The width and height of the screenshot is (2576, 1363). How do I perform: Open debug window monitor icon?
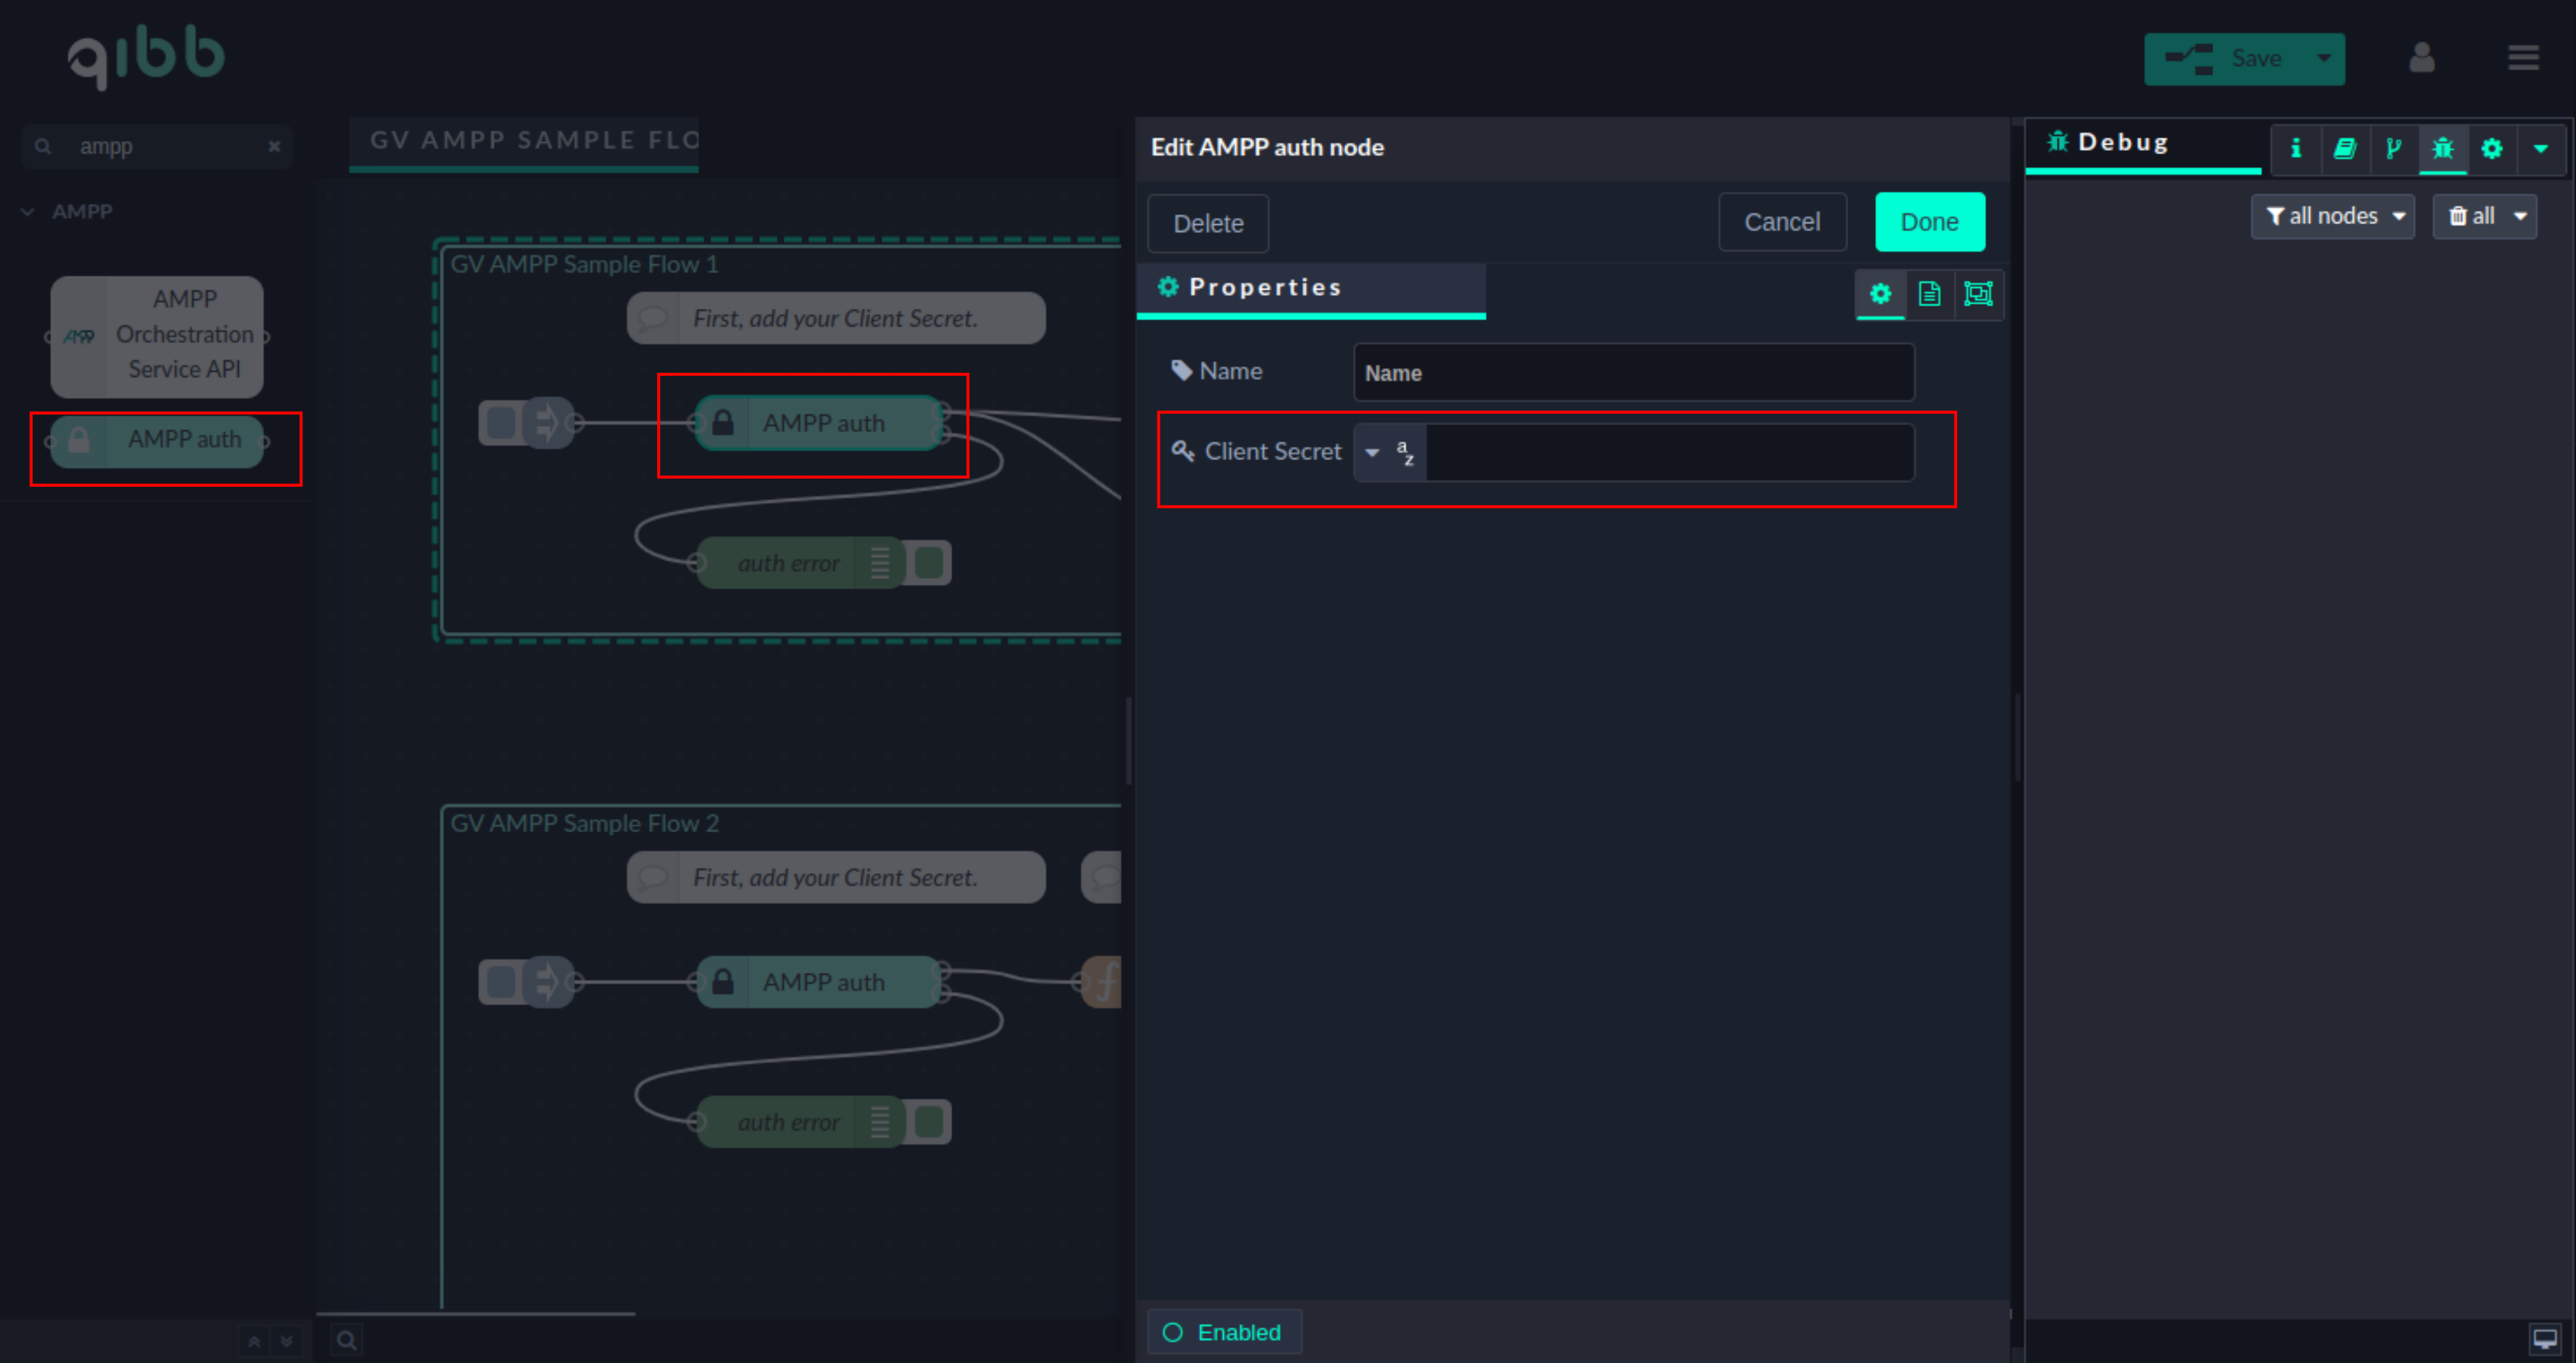coord(2544,1338)
